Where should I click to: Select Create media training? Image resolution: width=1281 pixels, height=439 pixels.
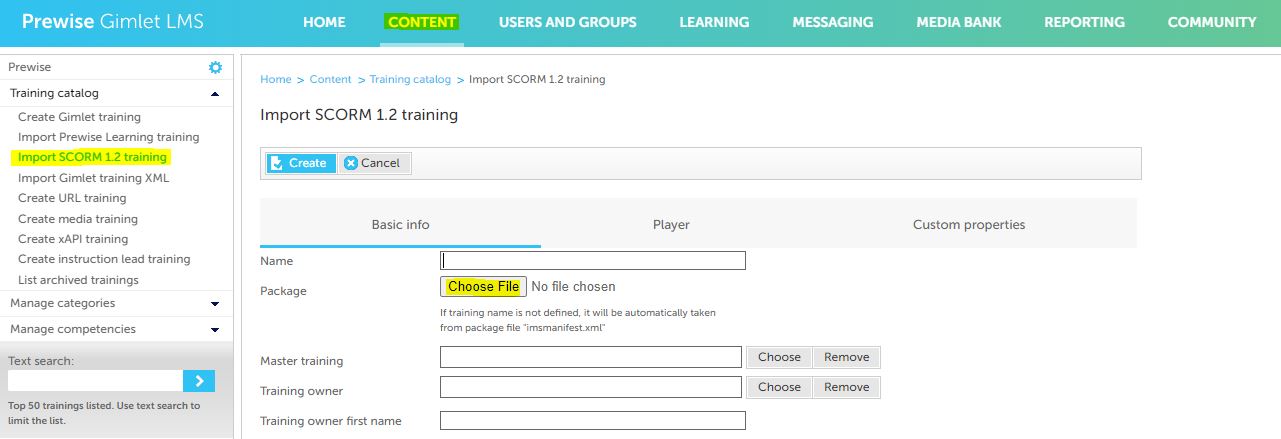point(78,219)
